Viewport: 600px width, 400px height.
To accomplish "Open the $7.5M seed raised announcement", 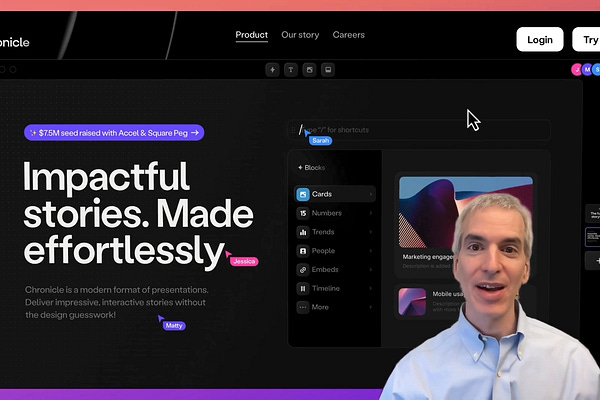I will point(114,132).
